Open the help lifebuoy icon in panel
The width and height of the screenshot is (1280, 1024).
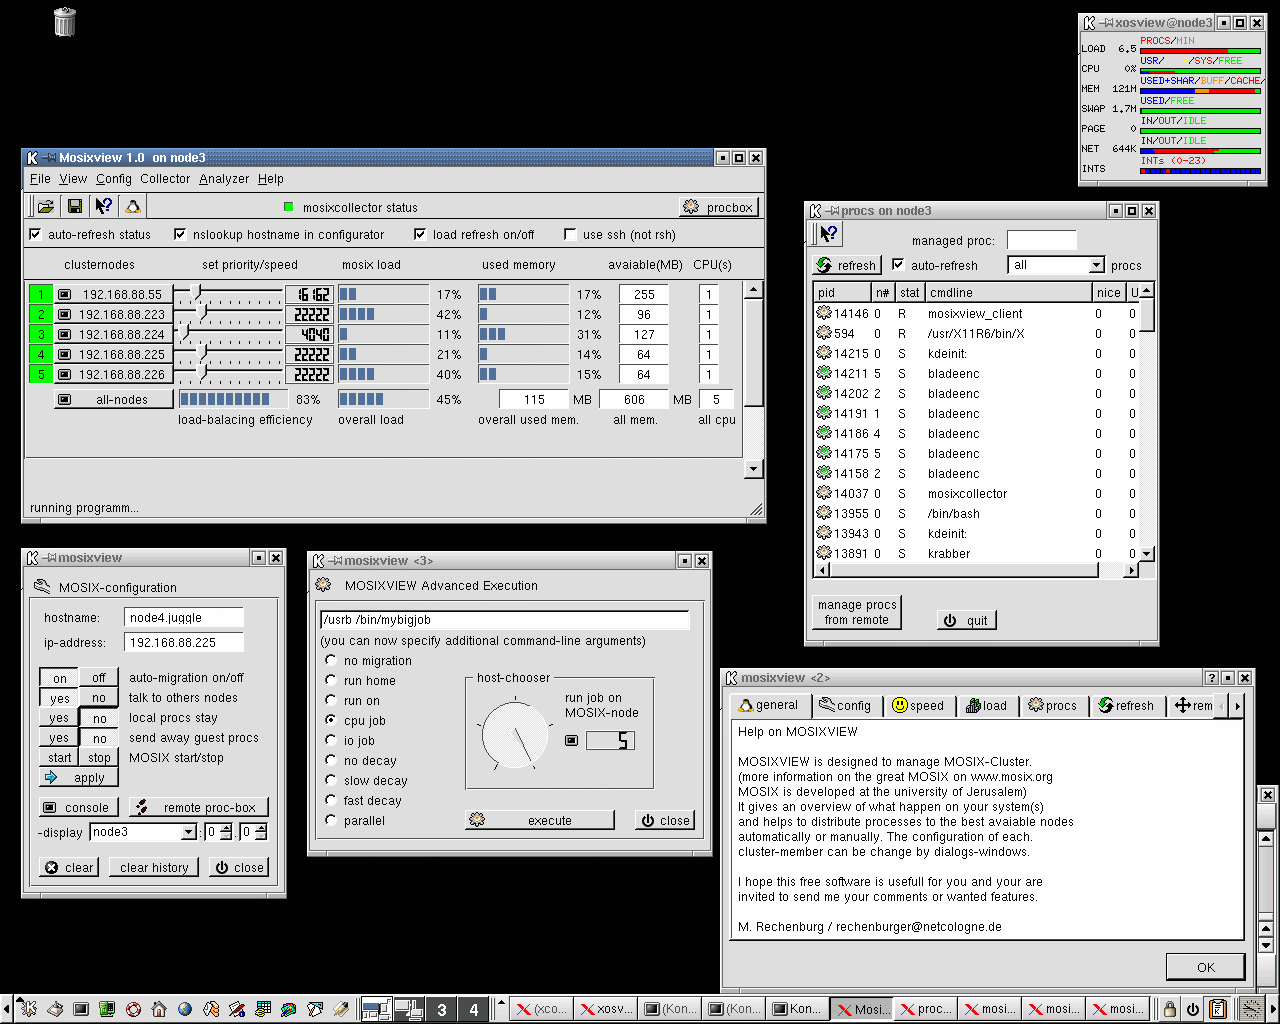click(133, 1009)
